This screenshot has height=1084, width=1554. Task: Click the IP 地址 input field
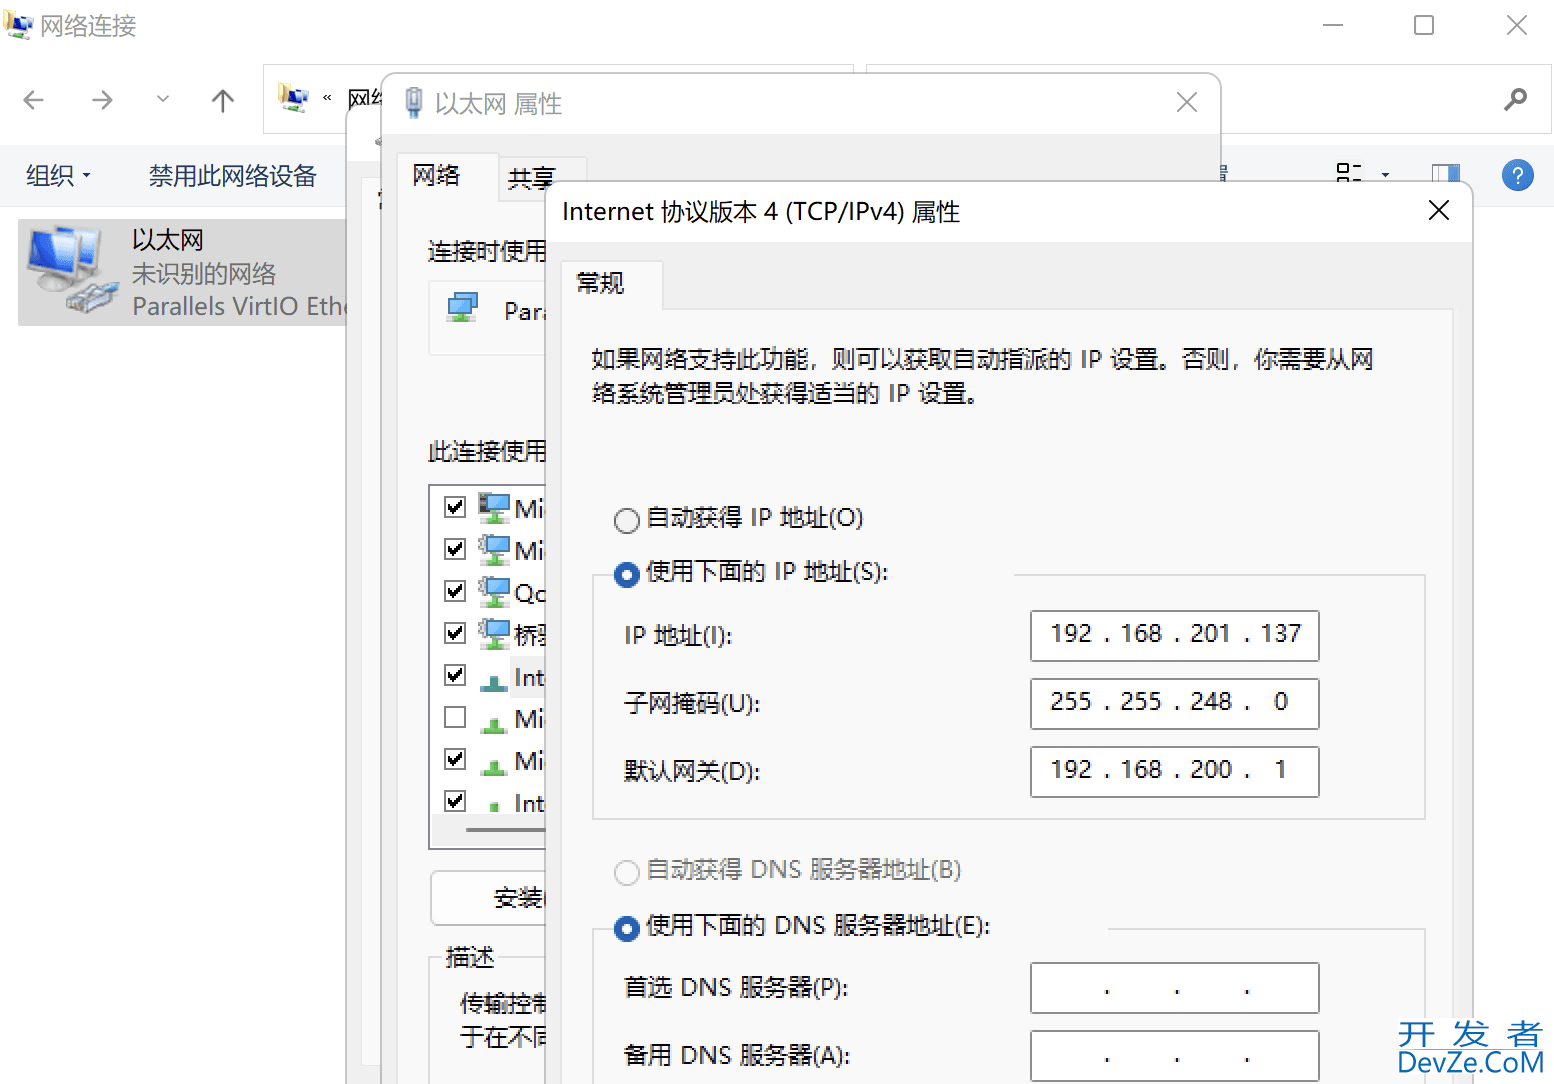pyautogui.click(x=1174, y=635)
